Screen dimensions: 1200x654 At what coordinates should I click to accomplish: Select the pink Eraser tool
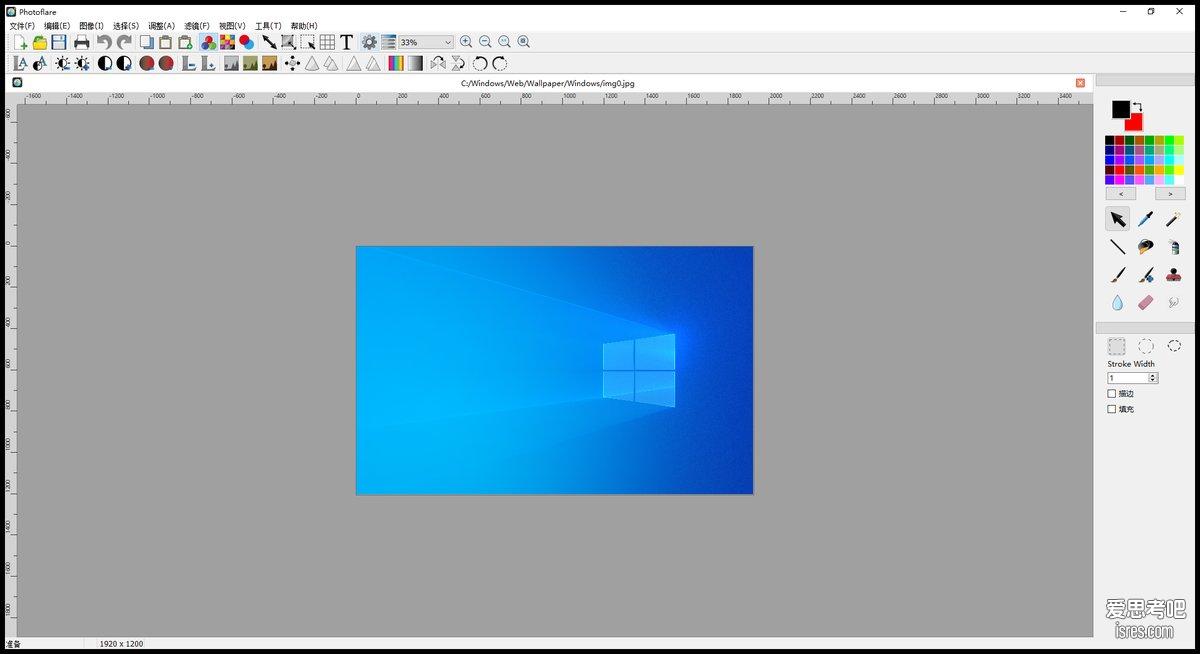(1146, 302)
